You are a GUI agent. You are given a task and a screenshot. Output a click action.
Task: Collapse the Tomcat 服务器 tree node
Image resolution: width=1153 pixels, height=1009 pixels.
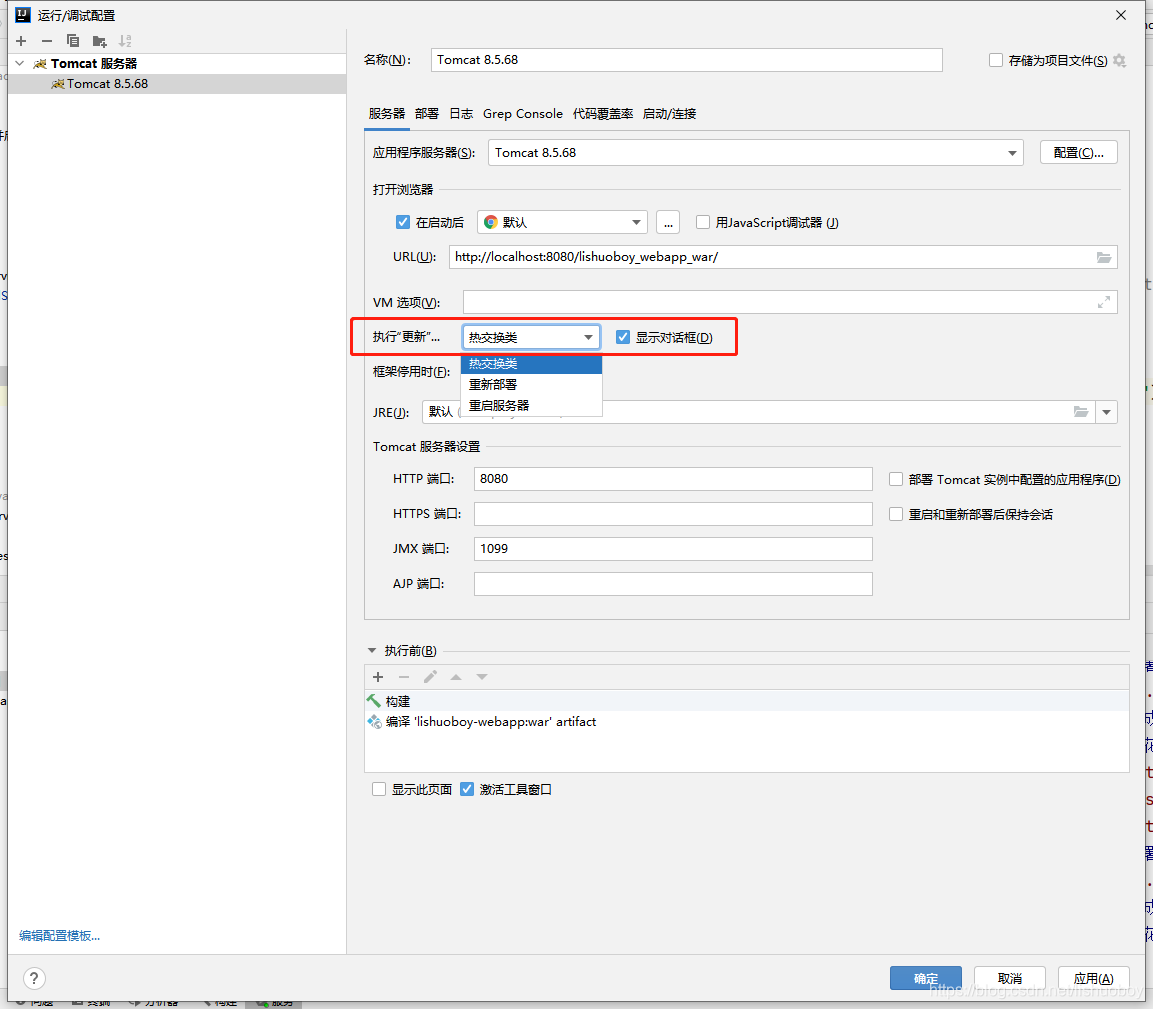point(20,63)
